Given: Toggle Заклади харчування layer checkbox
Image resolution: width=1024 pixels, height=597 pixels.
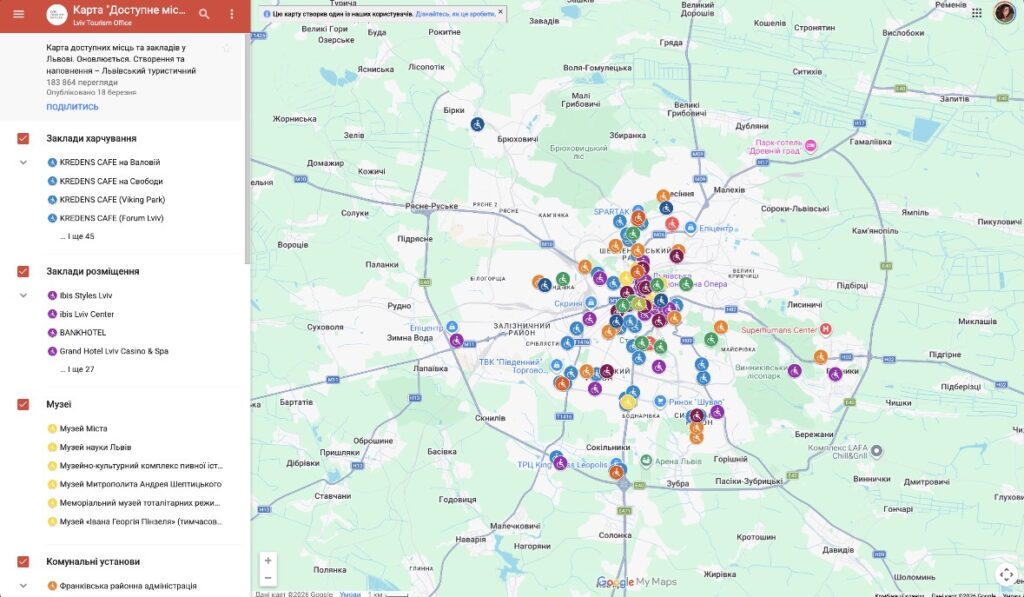Looking at the screenshot, I should (23, 138).
